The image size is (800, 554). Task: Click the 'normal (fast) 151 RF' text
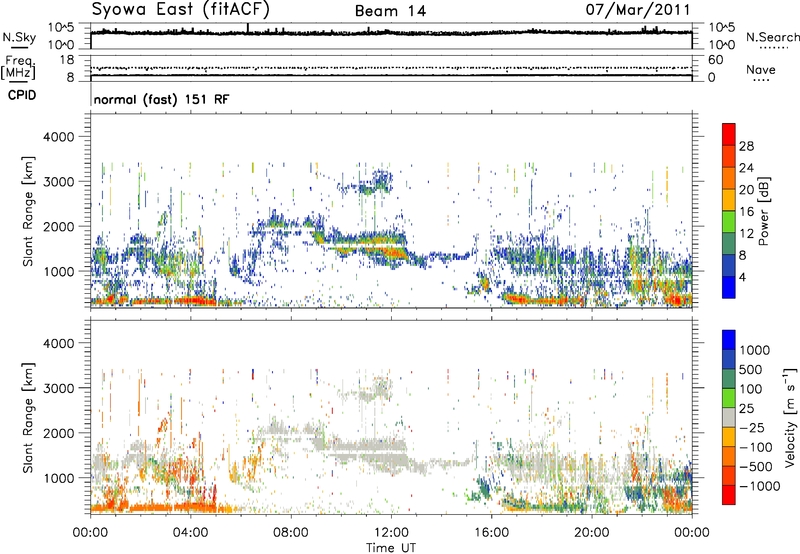(x=162, y=99)
